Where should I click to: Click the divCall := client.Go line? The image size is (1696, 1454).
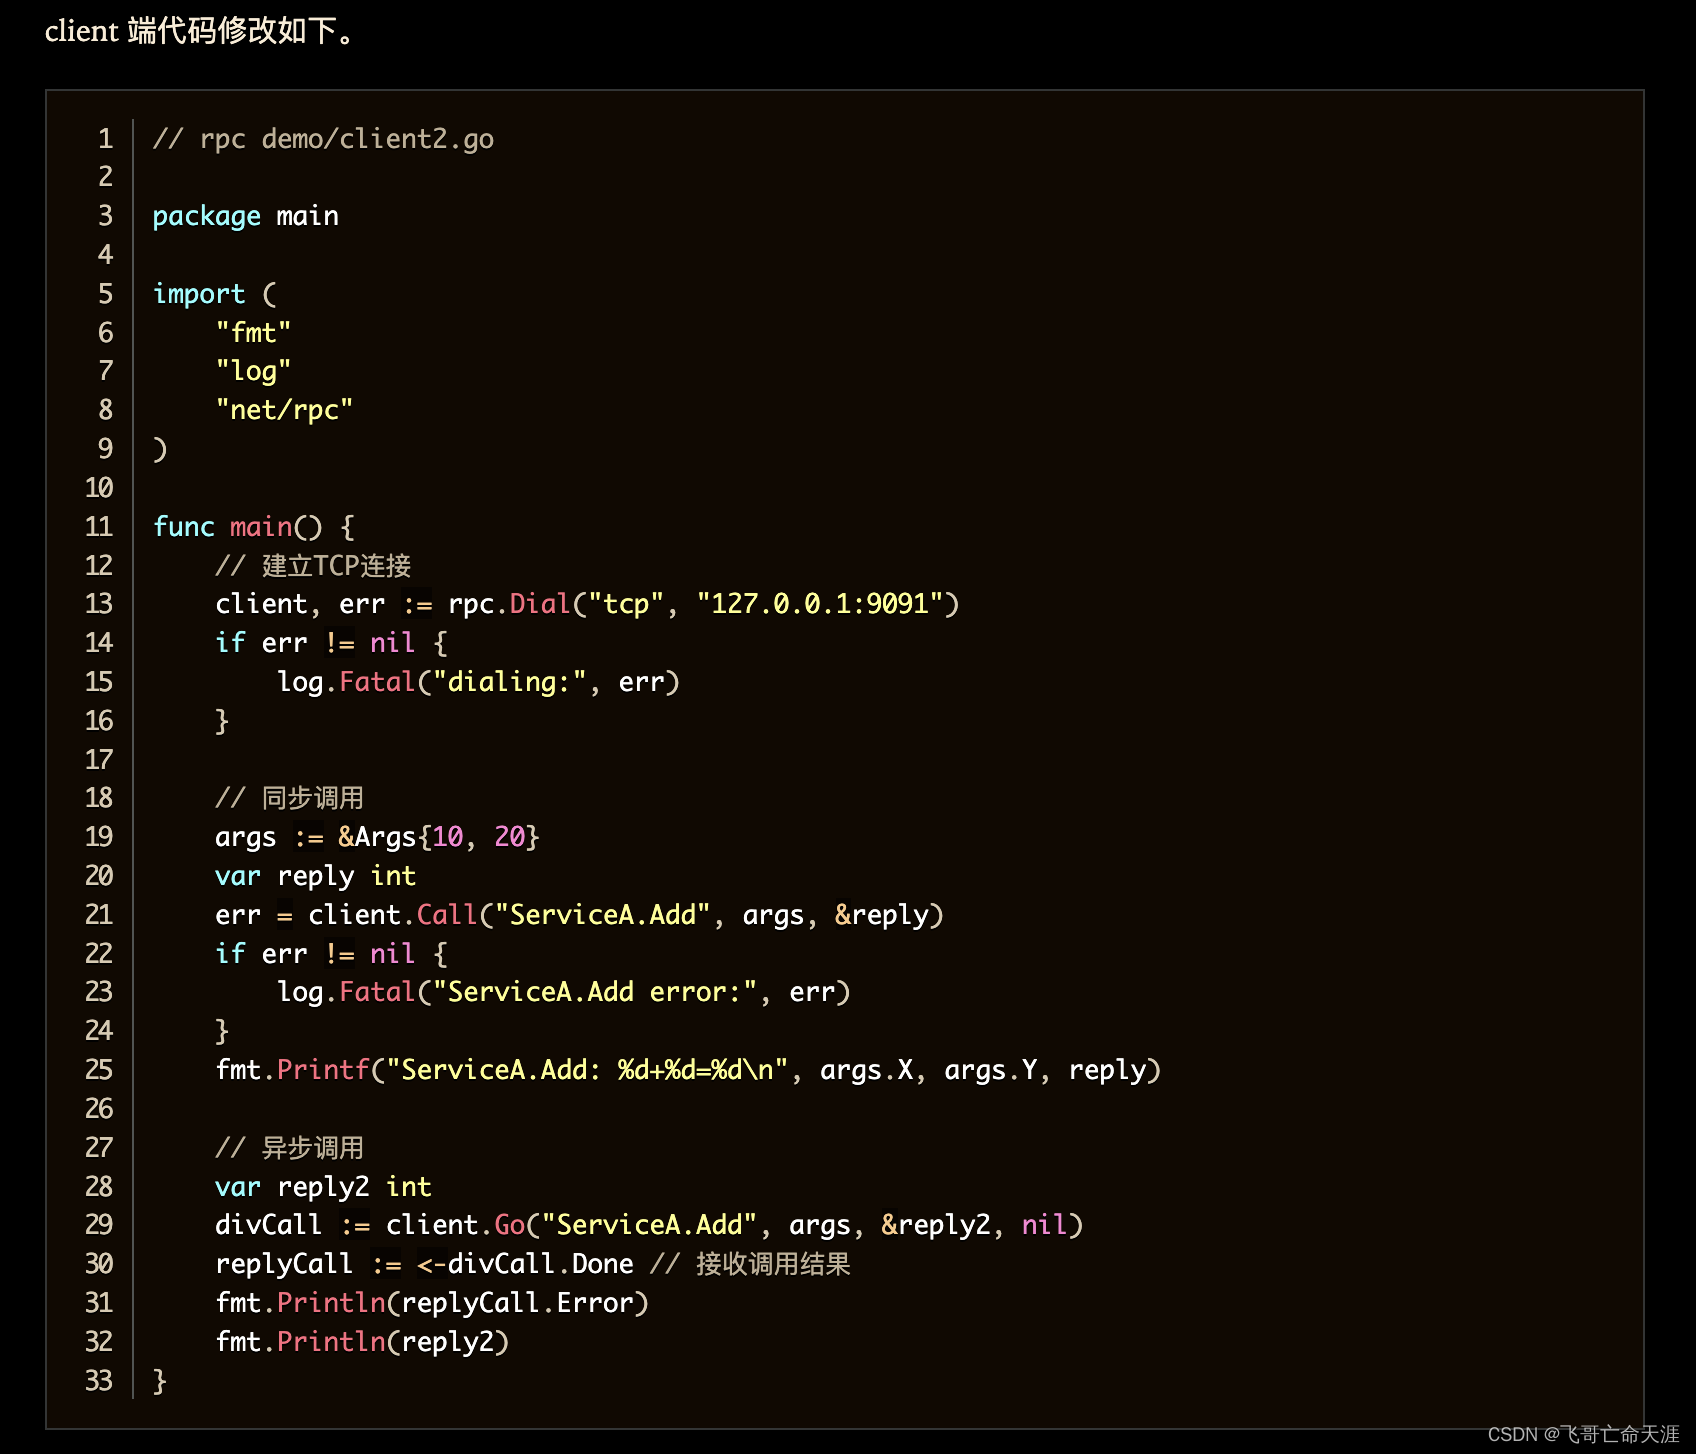649,1225
